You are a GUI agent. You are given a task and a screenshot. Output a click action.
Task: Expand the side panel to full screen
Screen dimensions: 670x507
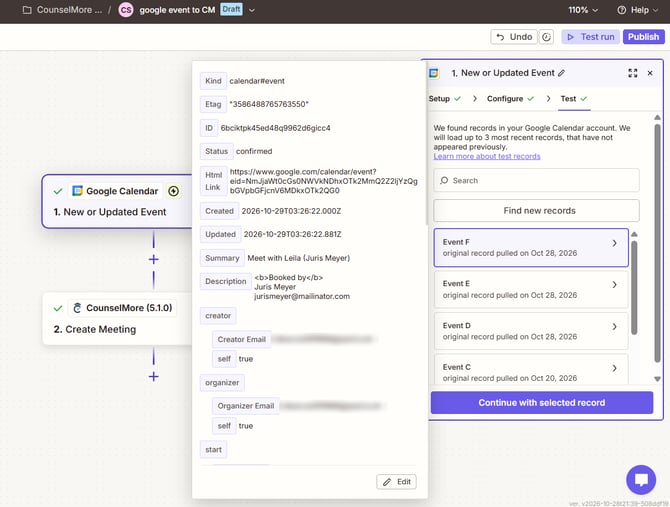tap(632, 73)
